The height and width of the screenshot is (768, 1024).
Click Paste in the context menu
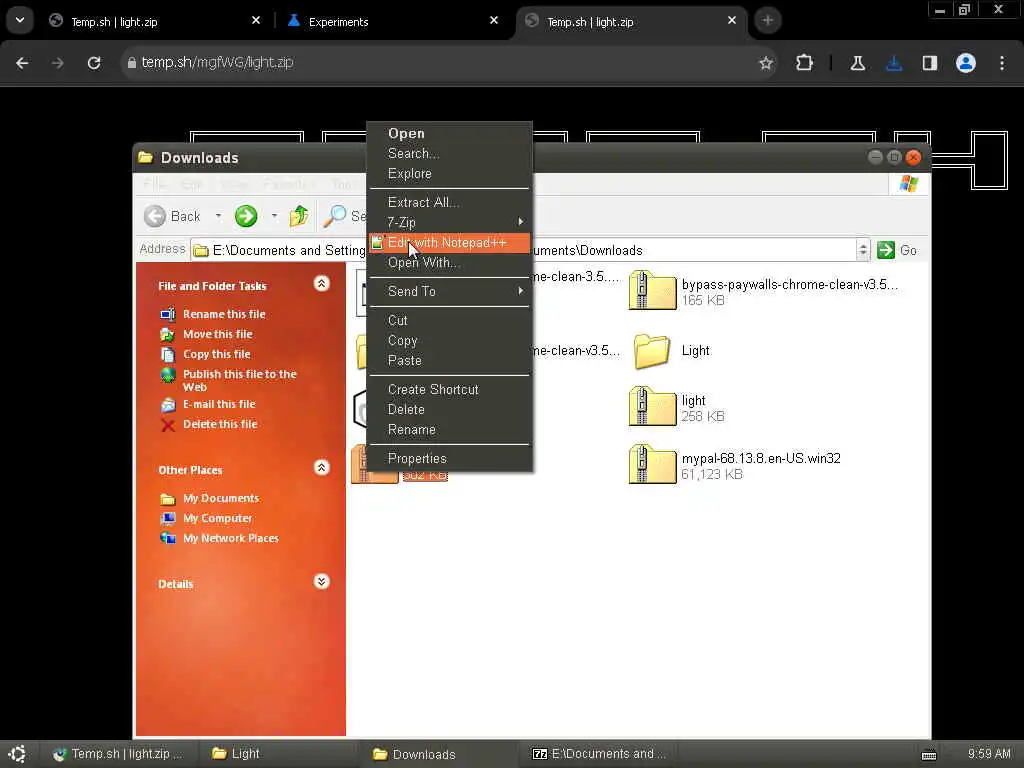404,360
